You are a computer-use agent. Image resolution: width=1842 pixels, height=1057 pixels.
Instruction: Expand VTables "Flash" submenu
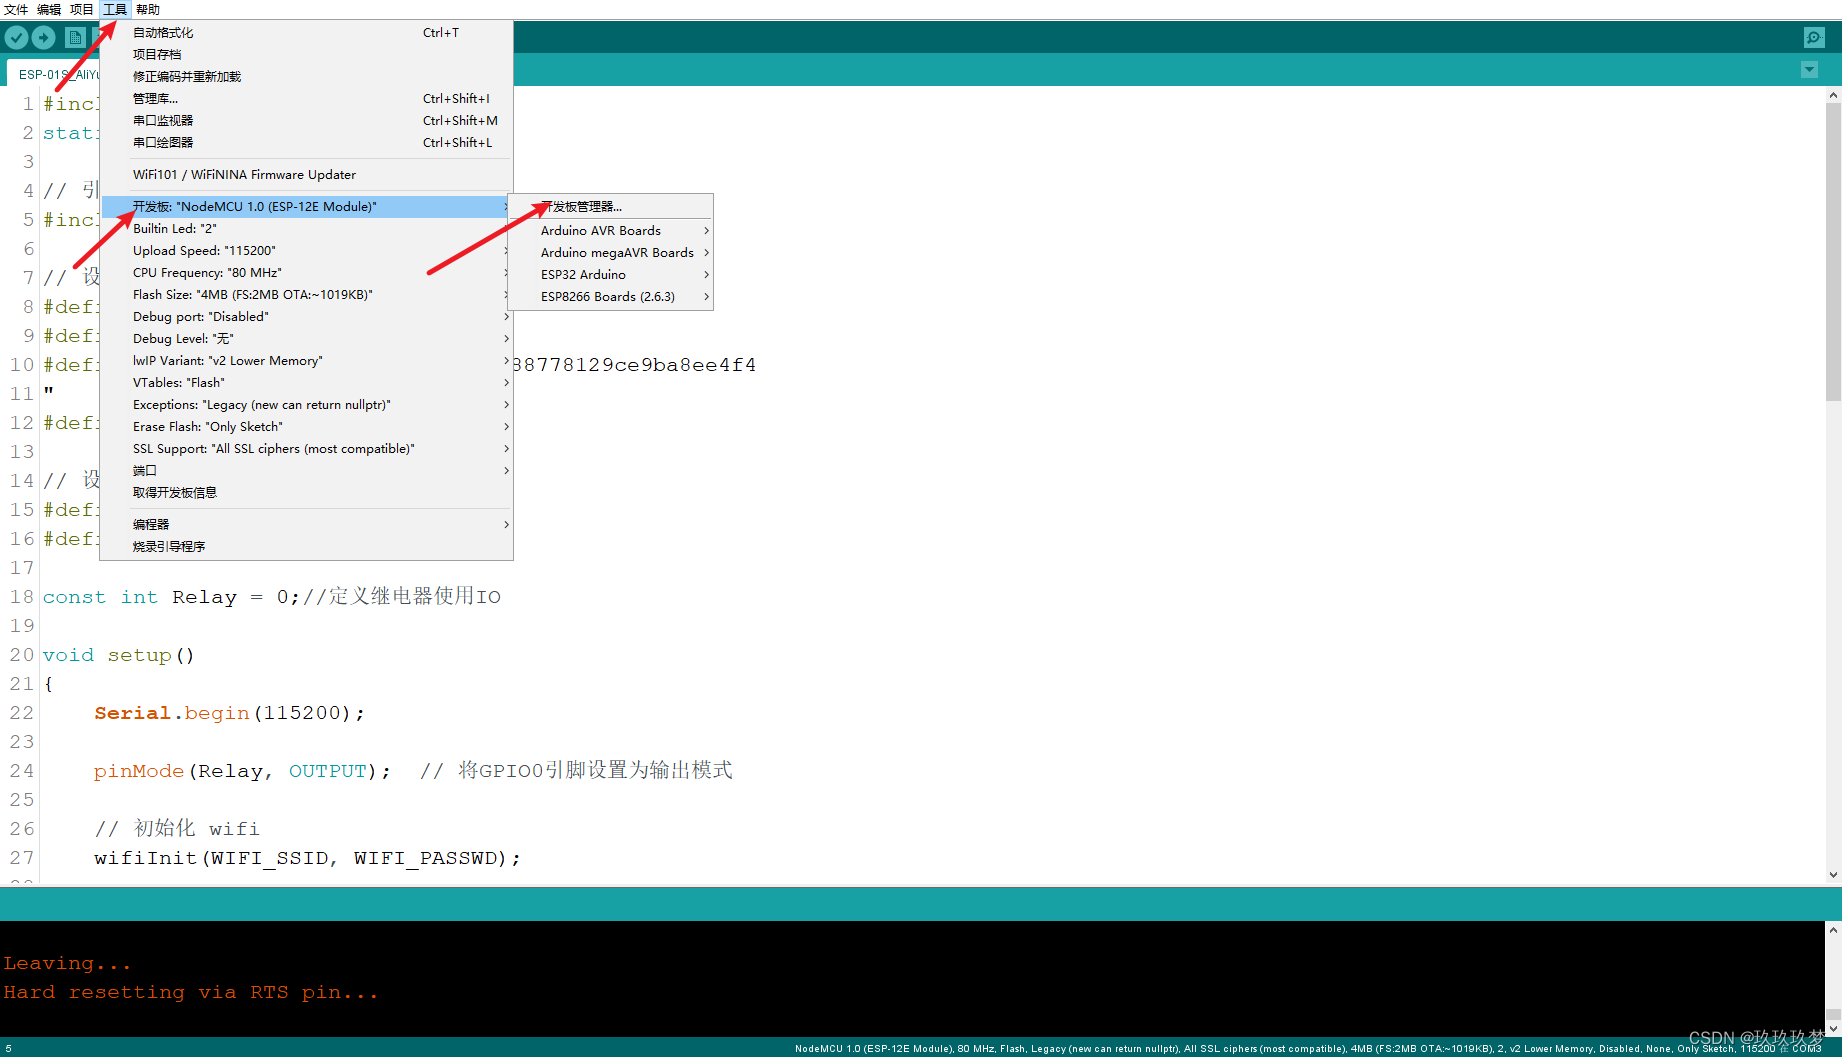306,383
